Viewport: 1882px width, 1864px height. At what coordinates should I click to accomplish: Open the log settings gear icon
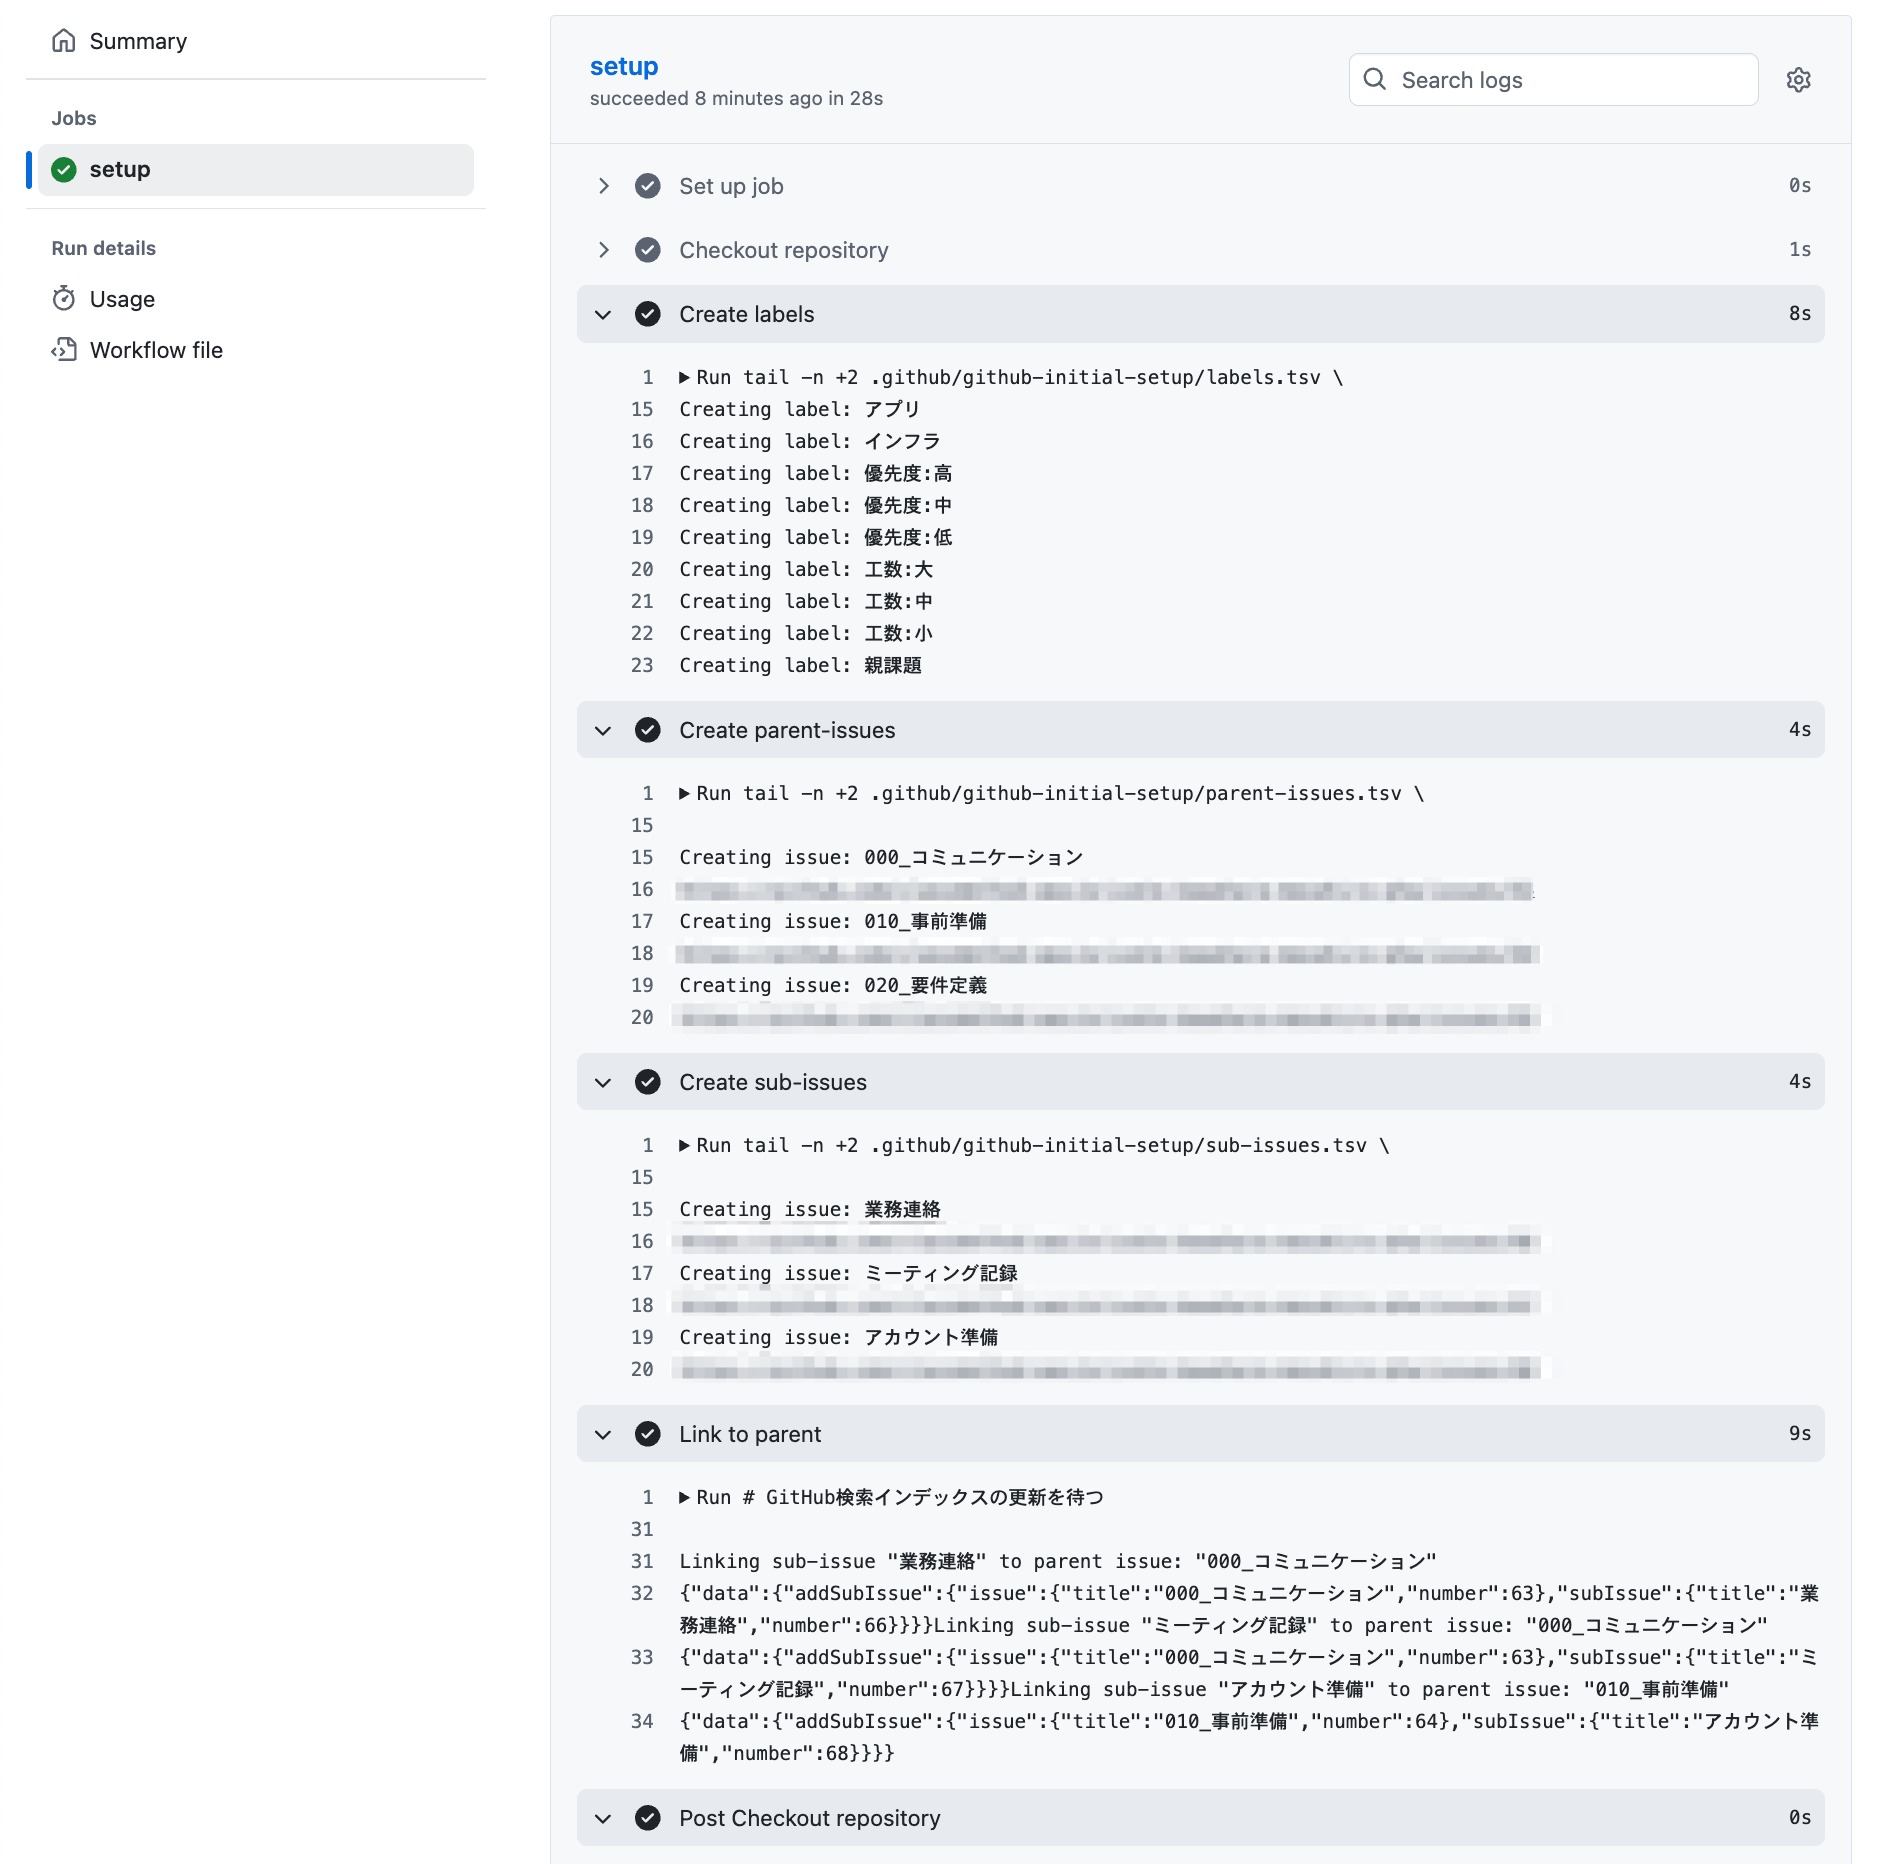pos(1798,80)
